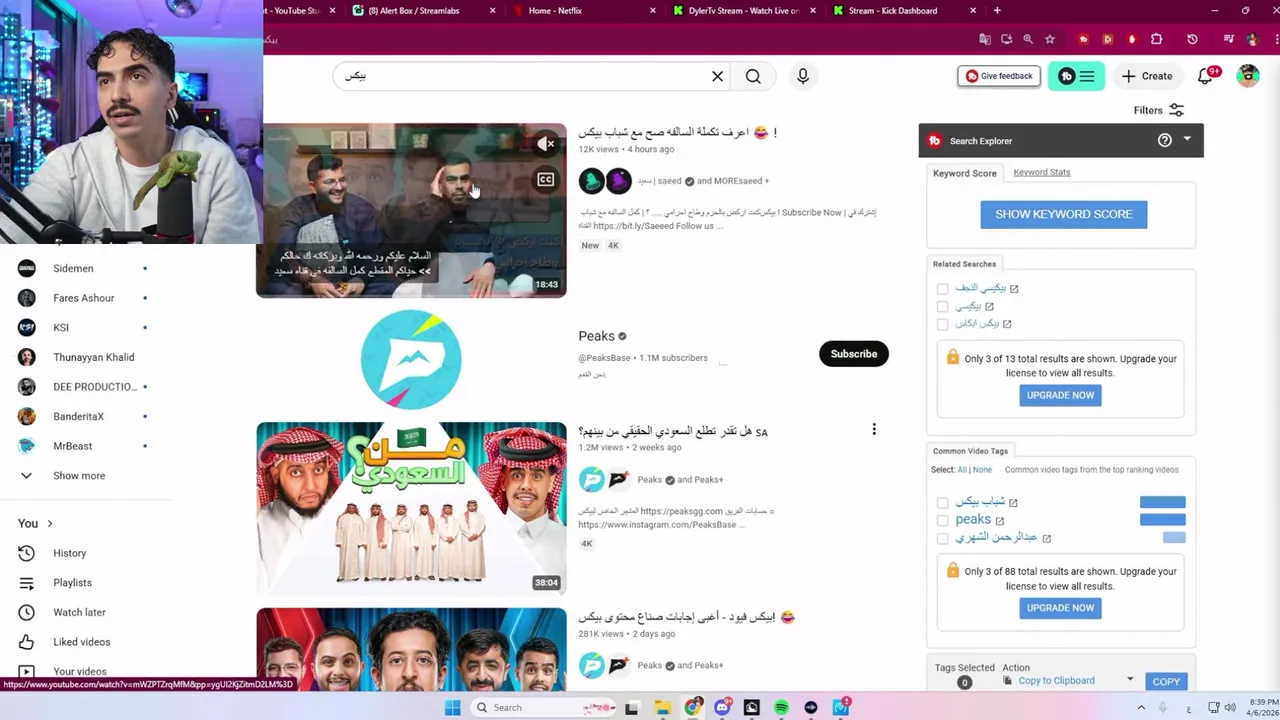Open Fares Ashour subscription
Screen dimensions: 1280x720
(x=83, y=298)
